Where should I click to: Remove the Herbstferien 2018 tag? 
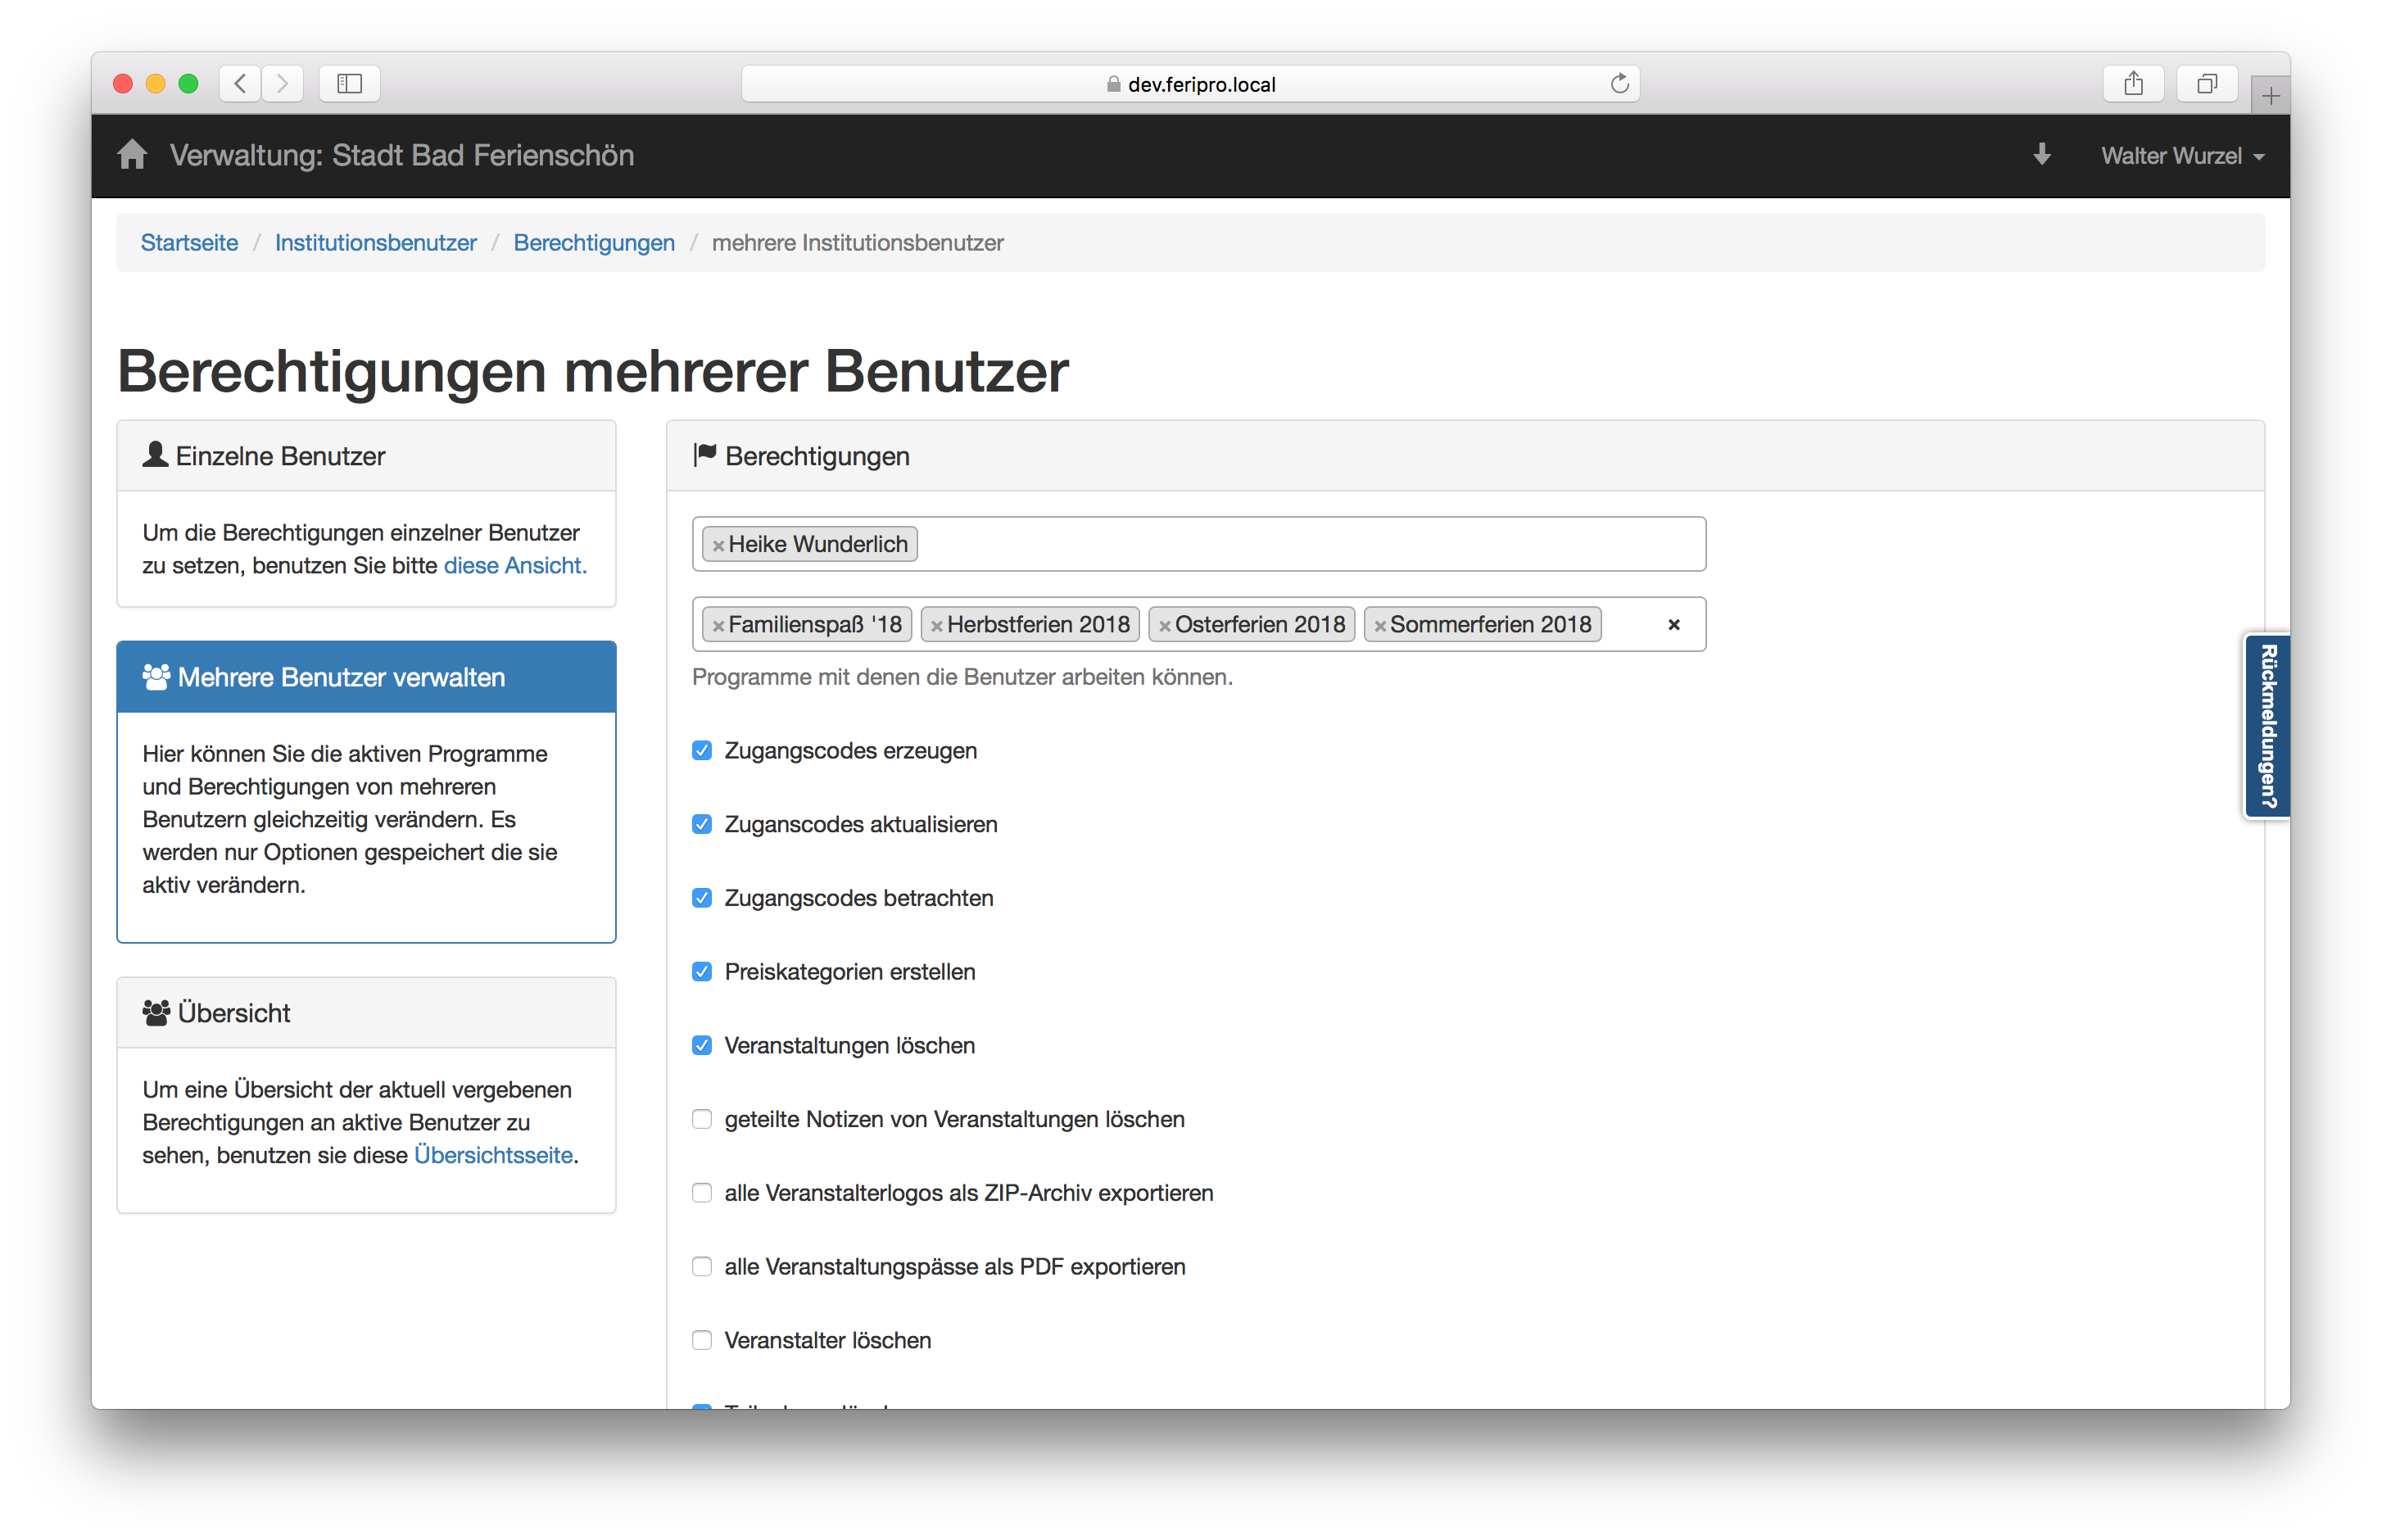pyautogui.click(x=936, y=626)
